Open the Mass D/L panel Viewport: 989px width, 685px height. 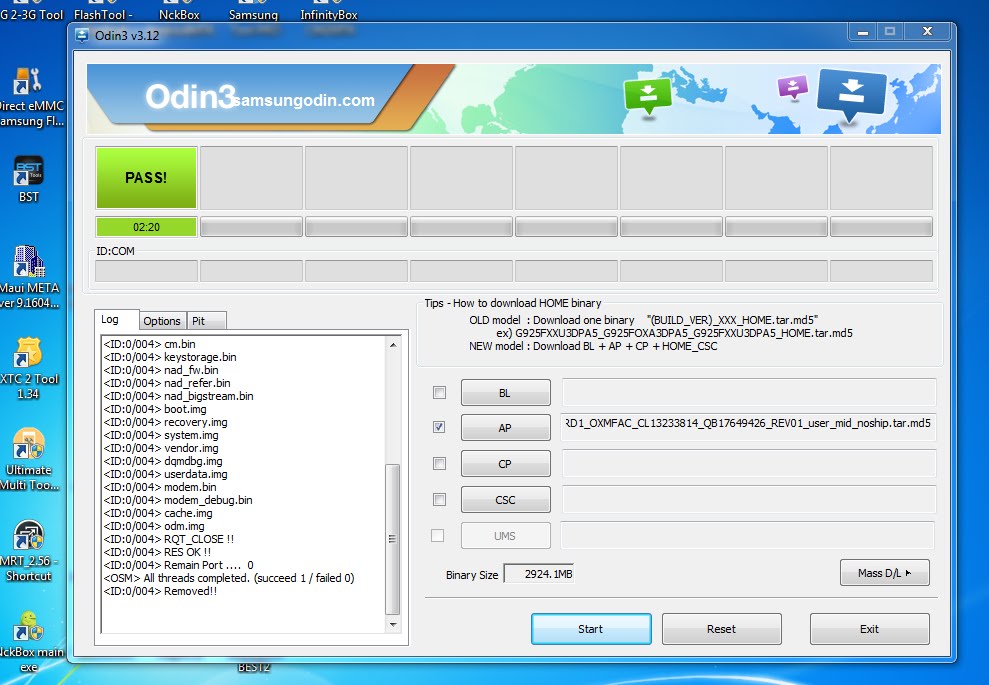tap(884, 572)
